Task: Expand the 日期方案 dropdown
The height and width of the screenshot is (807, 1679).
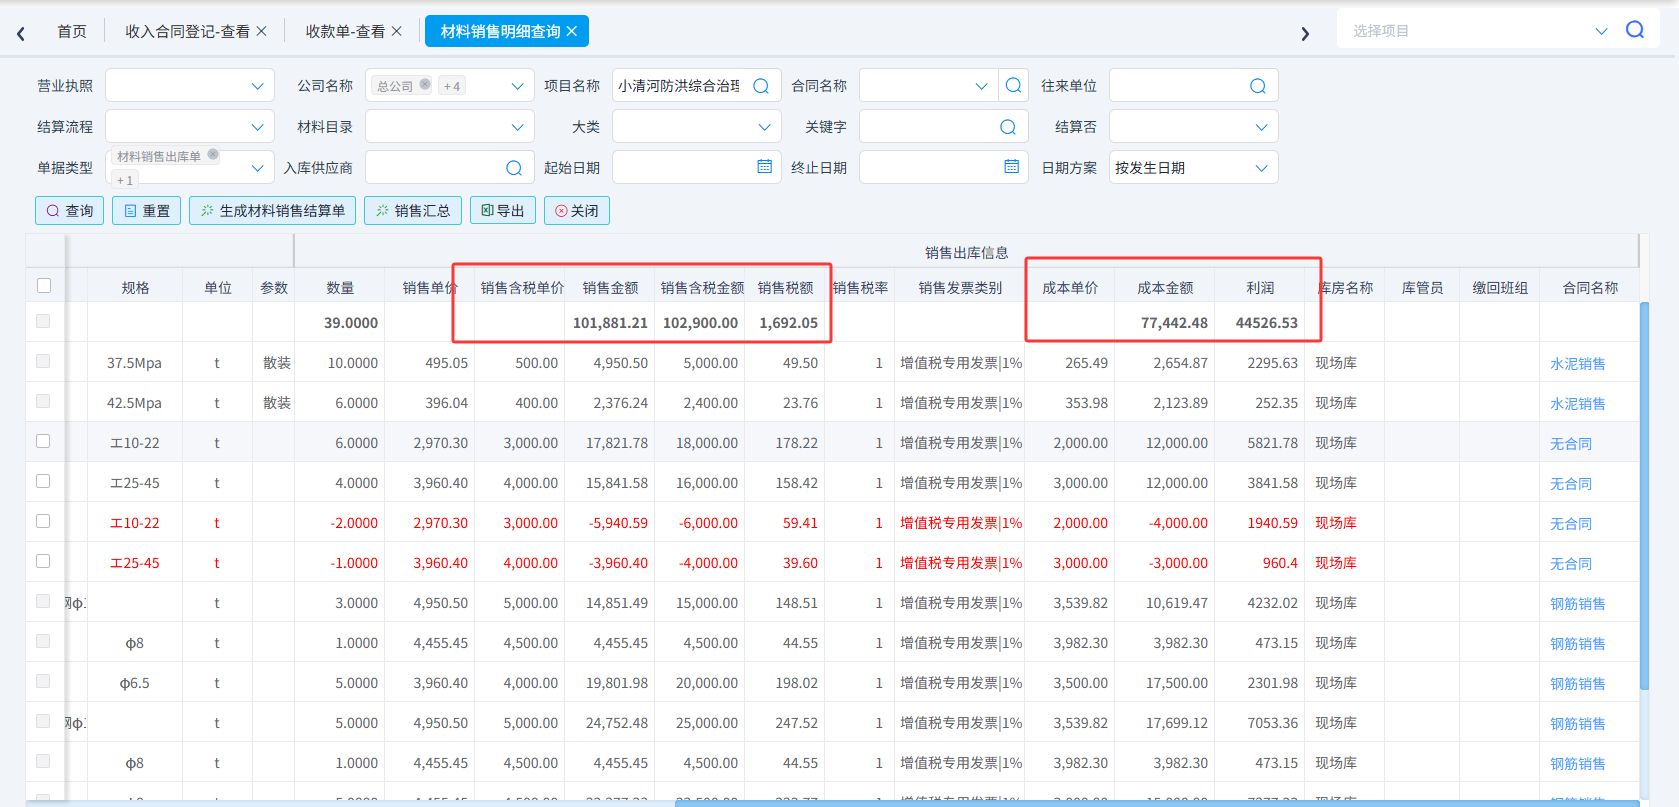Action: [1261, 168]
